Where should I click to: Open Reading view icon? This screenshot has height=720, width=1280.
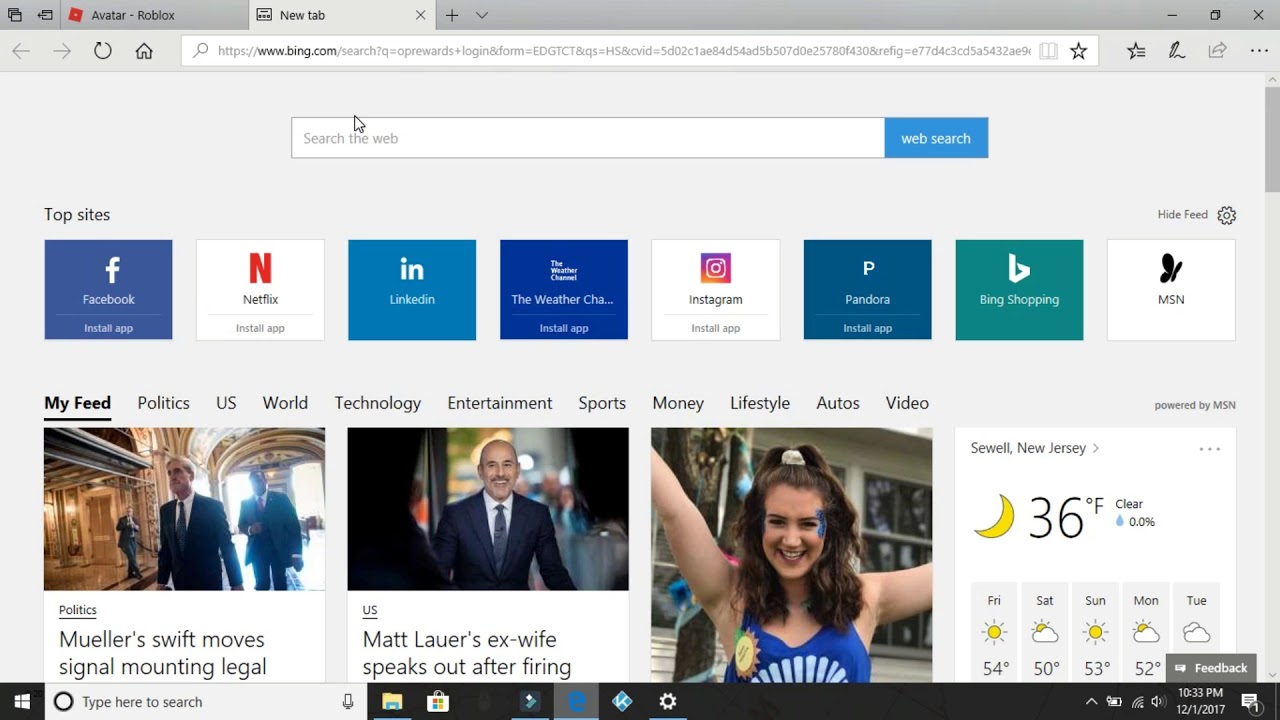tap(1048, 51)
